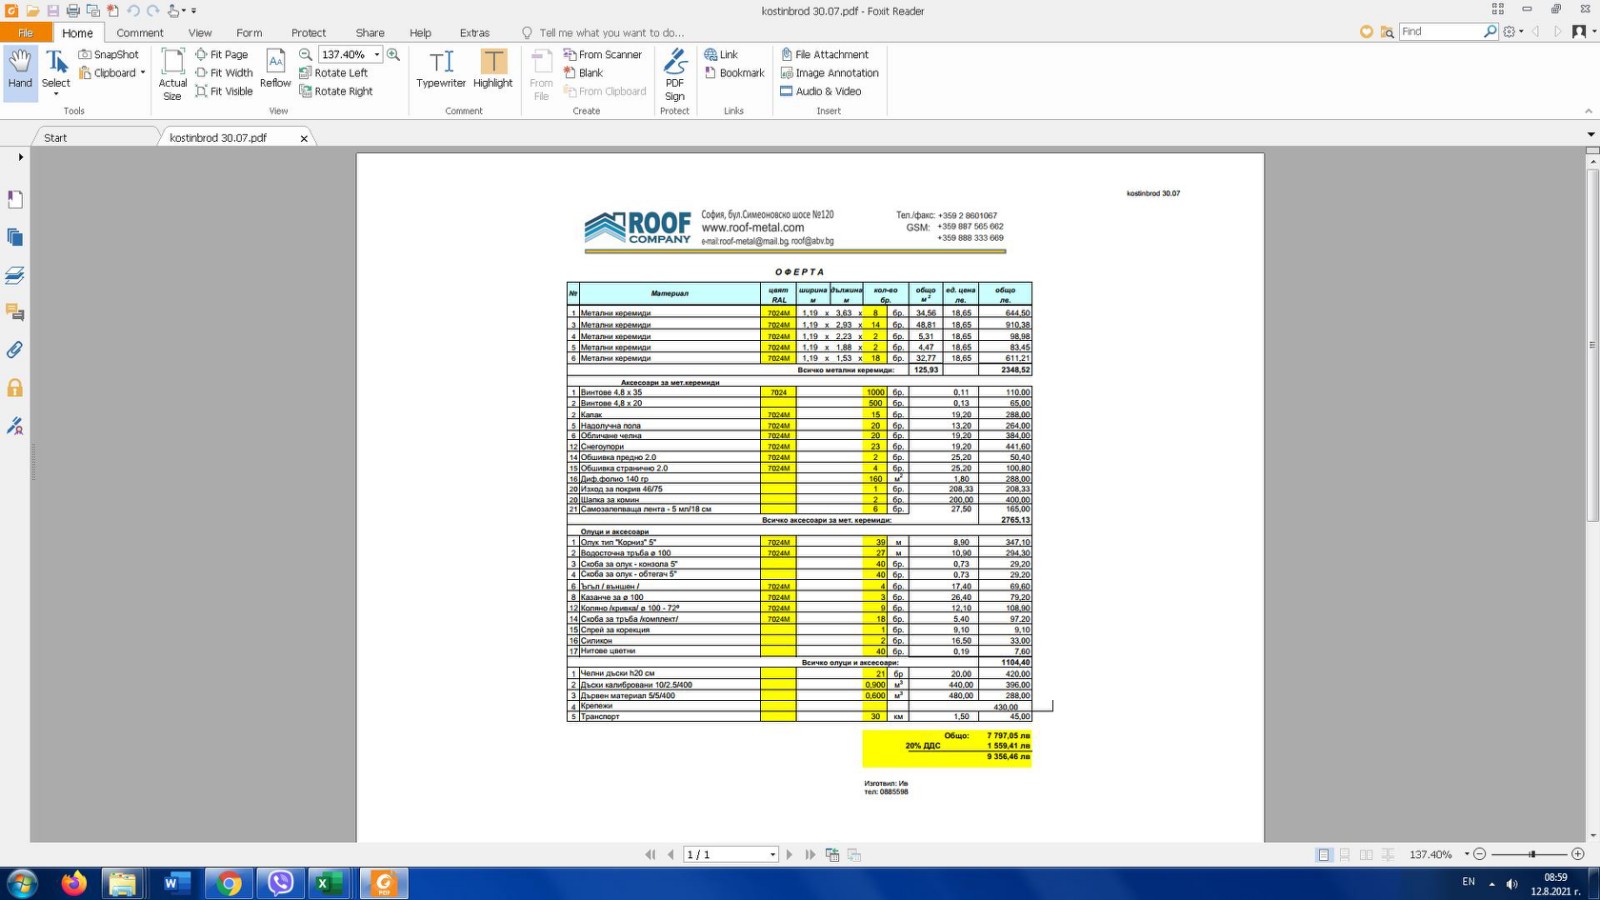Enable single page view mode

coord(1324,855)
